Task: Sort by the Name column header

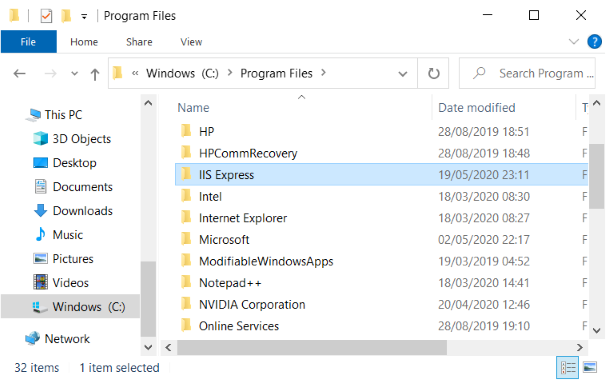Action: [193, 107]
